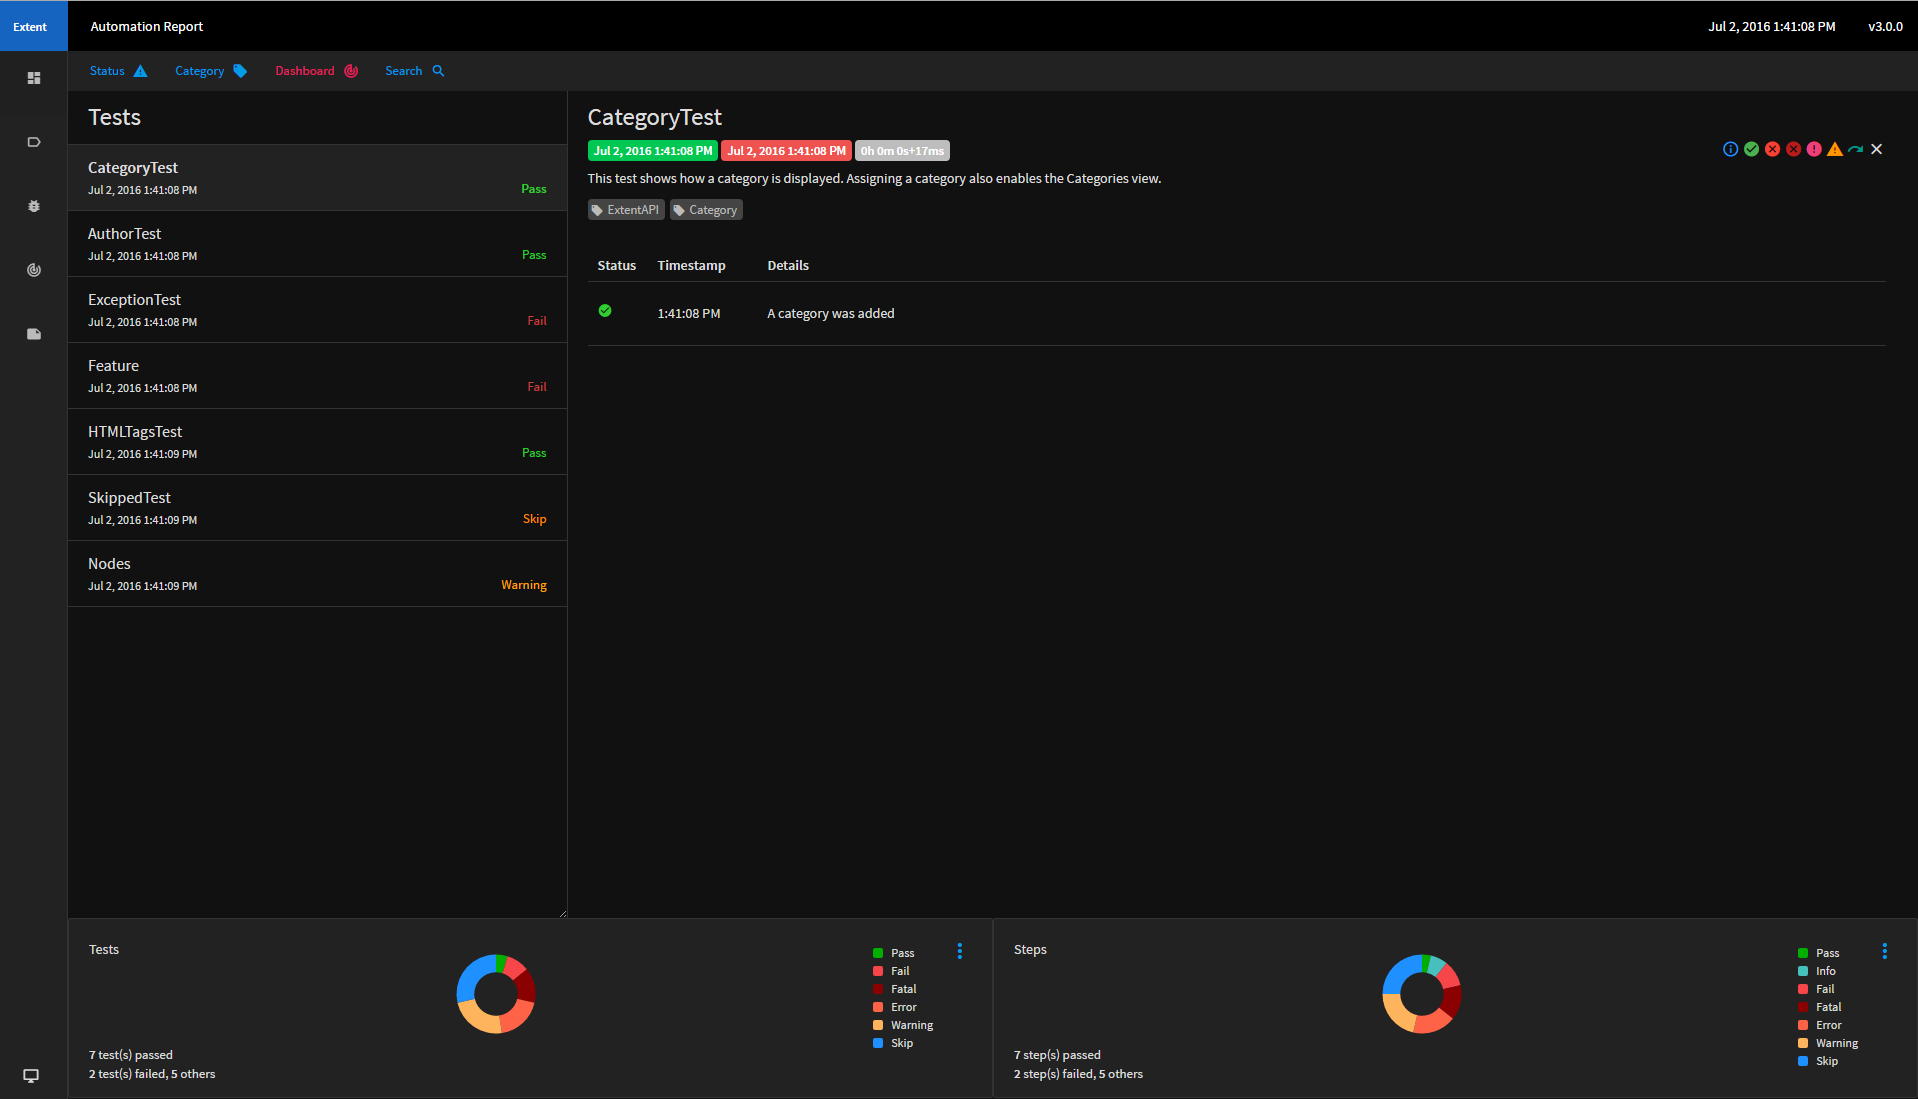Toggle the pink error step filter
The image size is (1918, 1099).
pos(1814,149)
